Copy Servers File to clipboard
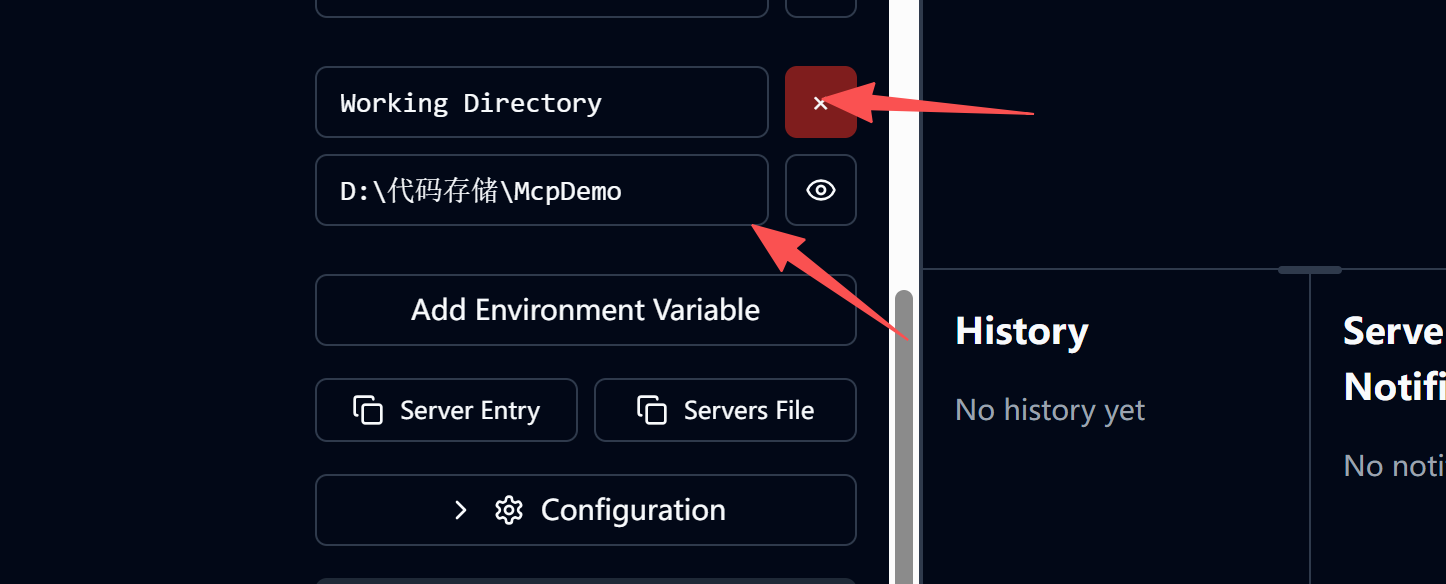 [725, 410]
